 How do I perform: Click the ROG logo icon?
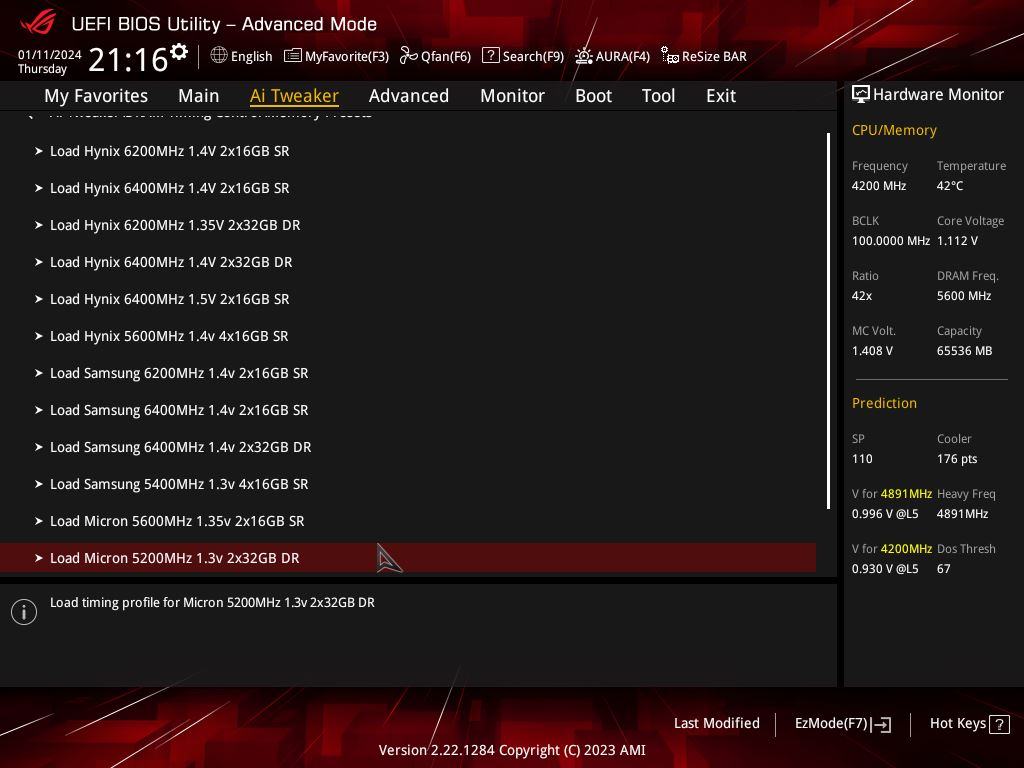[38, 23]
